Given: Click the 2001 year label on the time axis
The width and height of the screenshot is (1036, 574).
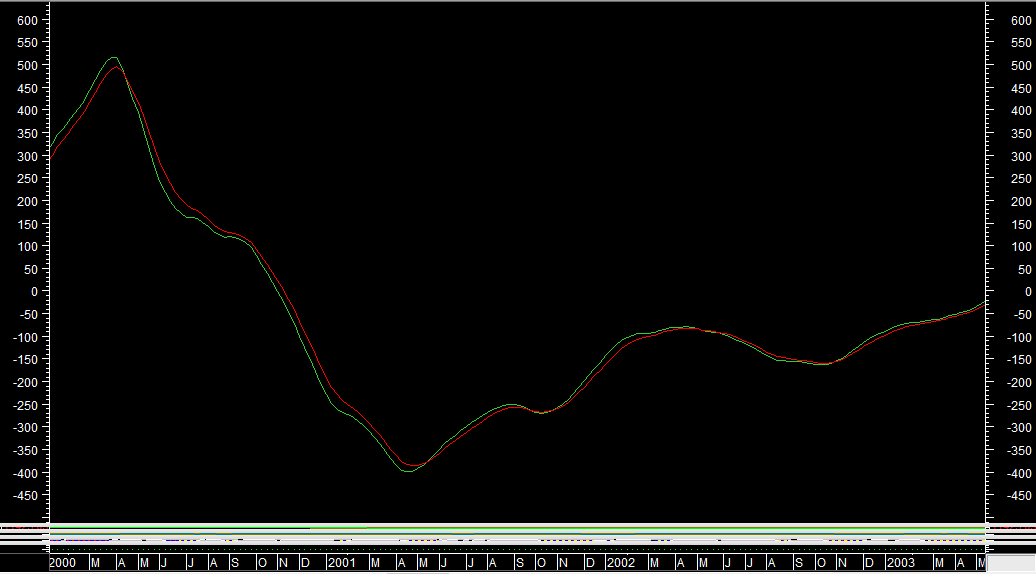Looking at the screenshot, I should pos(341,563).
